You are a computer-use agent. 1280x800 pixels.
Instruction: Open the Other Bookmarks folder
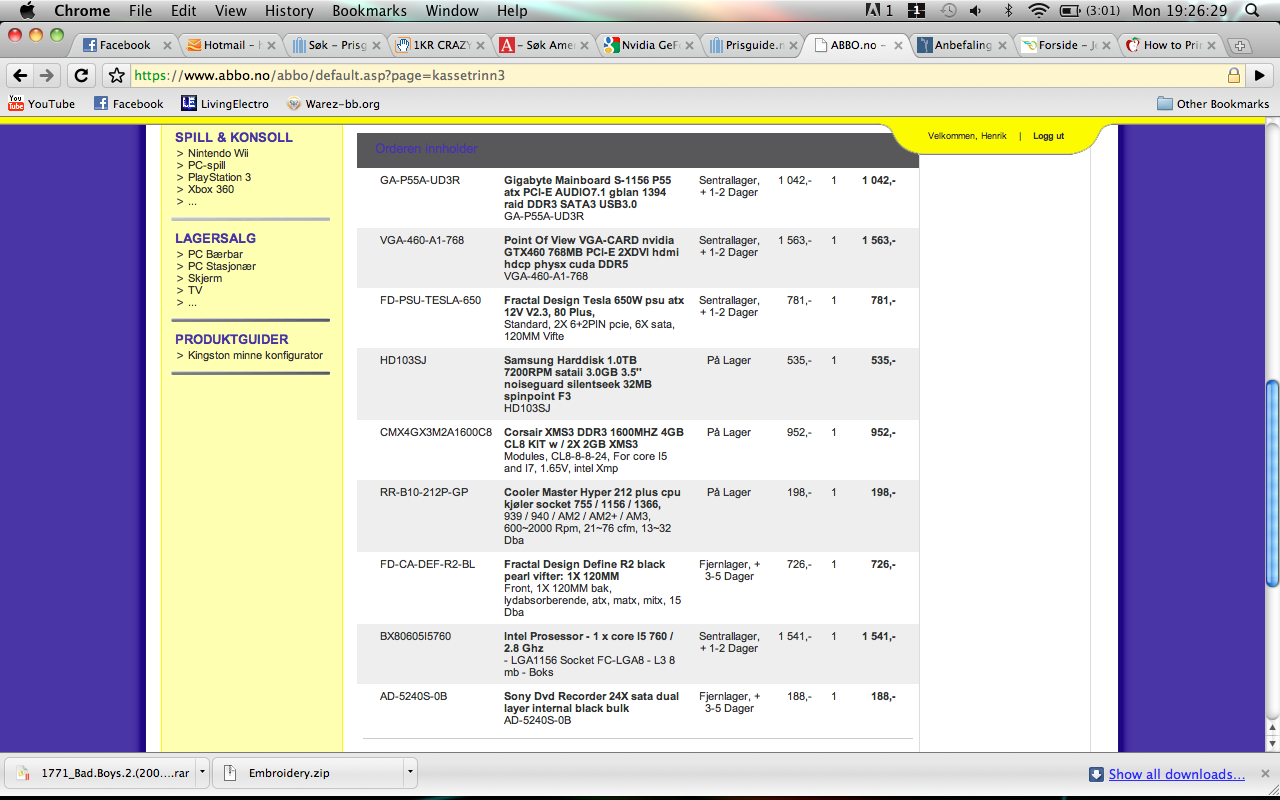[x=1212, y=103]
